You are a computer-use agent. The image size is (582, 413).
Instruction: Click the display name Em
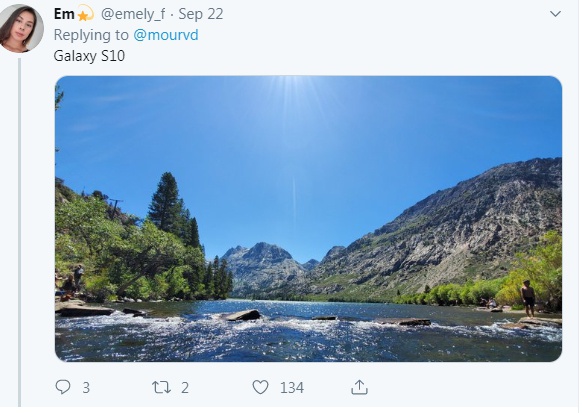[64, 14]
